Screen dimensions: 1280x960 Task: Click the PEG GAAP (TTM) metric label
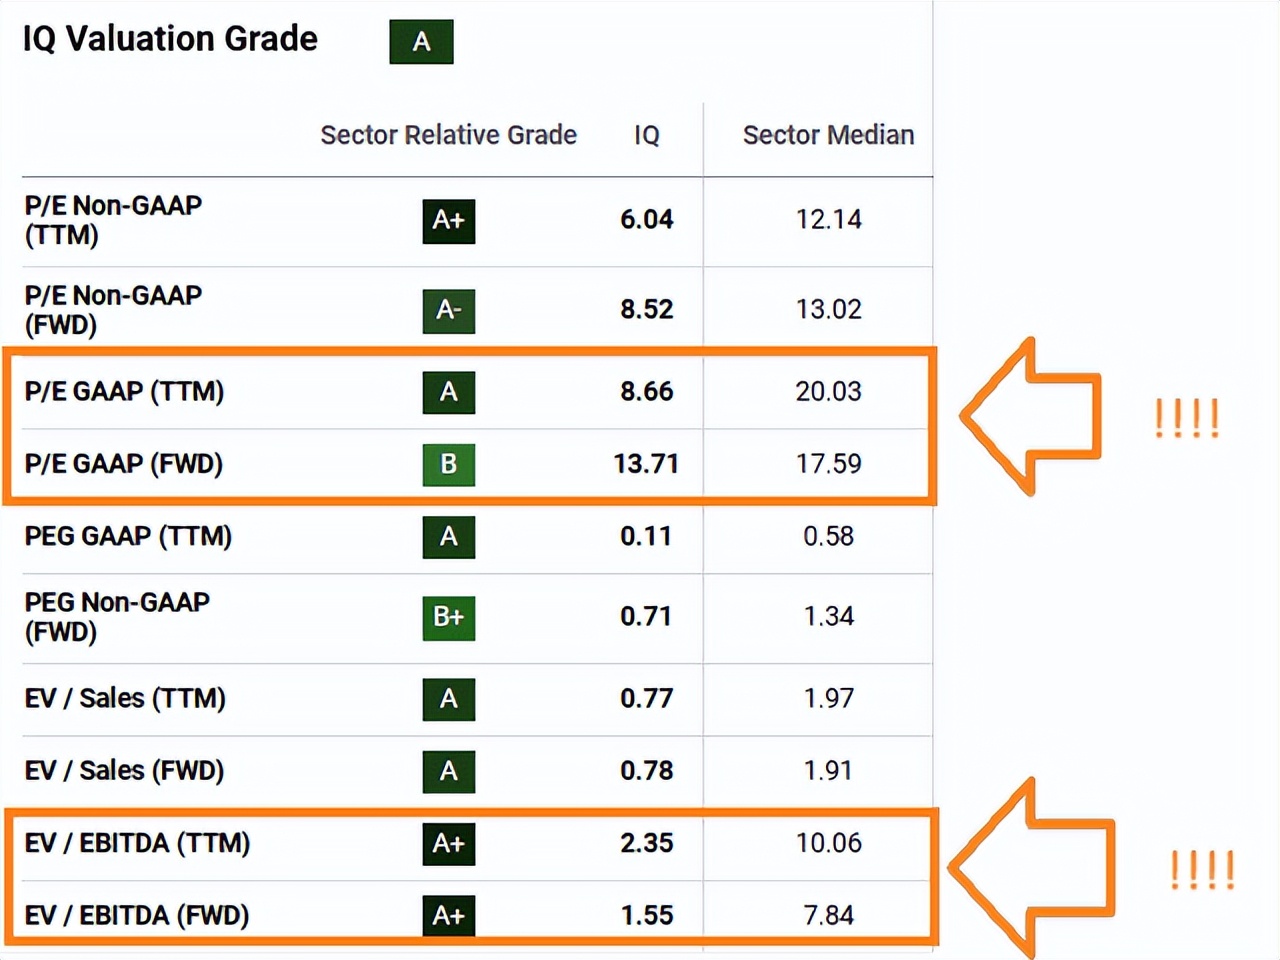128,536
